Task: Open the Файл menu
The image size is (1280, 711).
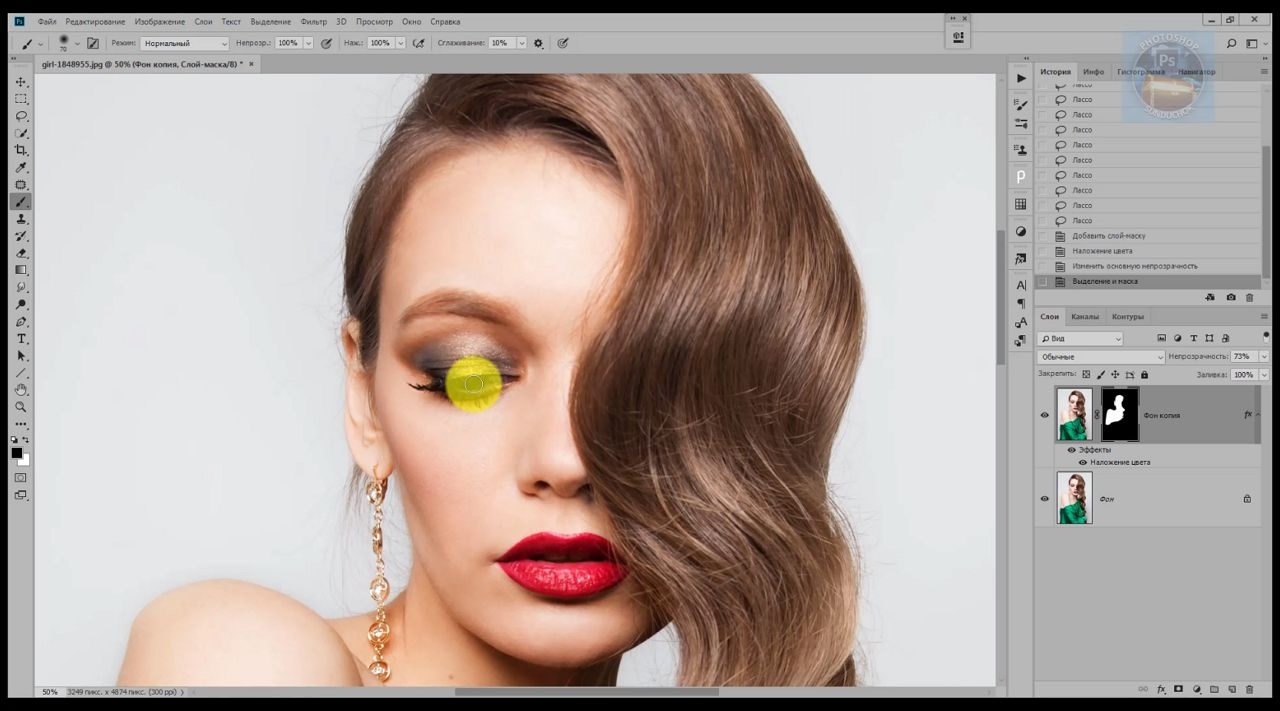Action: [x=47, y=21]
